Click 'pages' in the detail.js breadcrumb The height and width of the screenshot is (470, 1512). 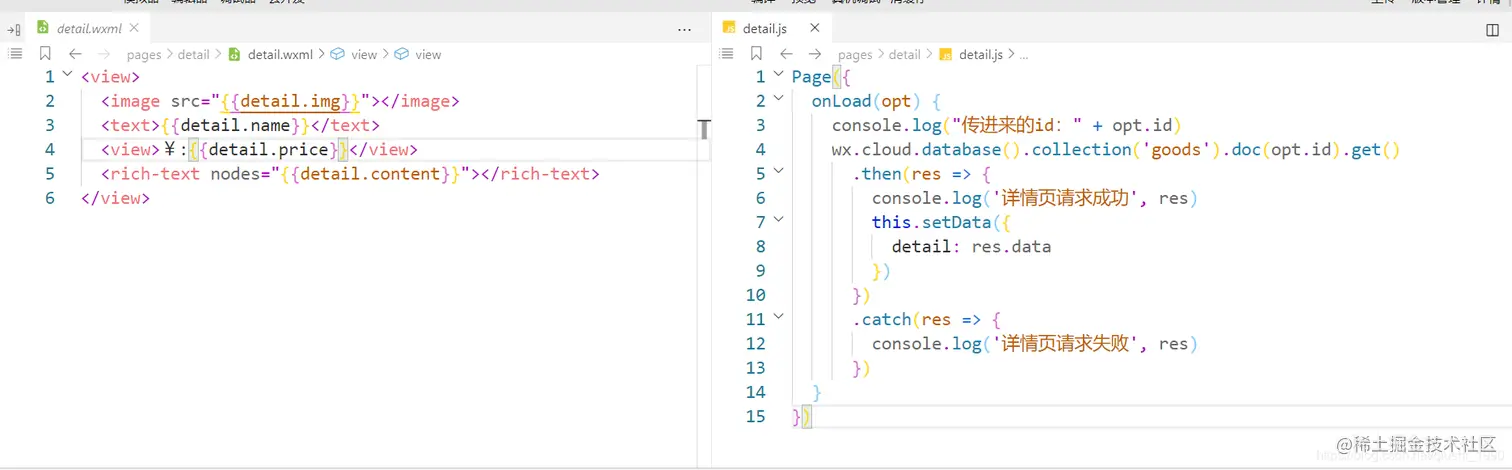855,54
